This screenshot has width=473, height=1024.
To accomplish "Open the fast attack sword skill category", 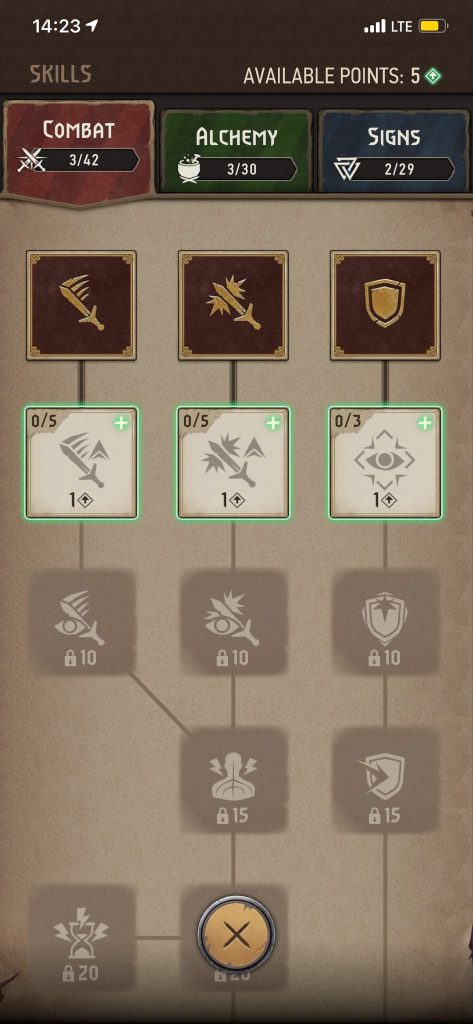I will (82, 306).
